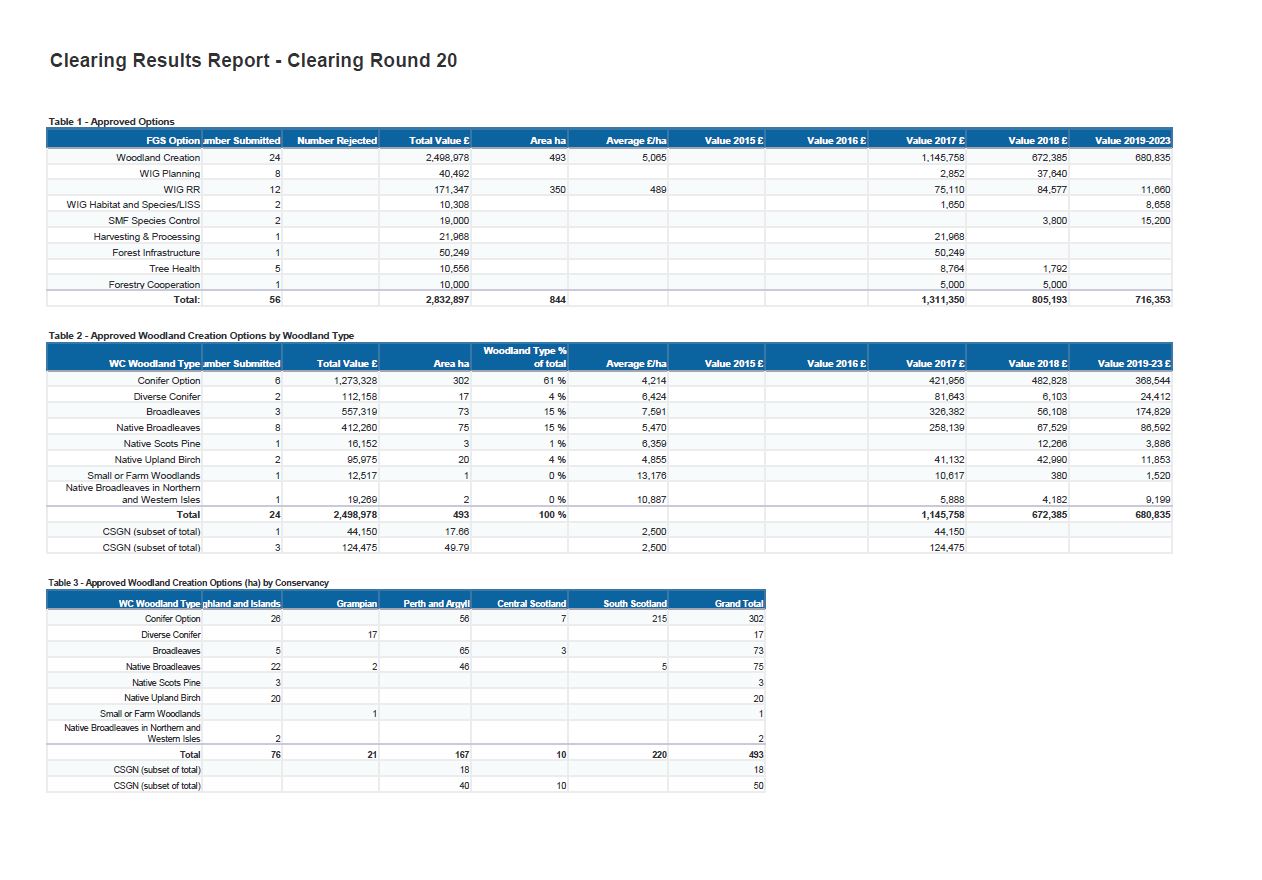The width and height of the screenshot is (1262, 880).
Task: Click the Clearing Results Report title
Action: click(253, 61)
